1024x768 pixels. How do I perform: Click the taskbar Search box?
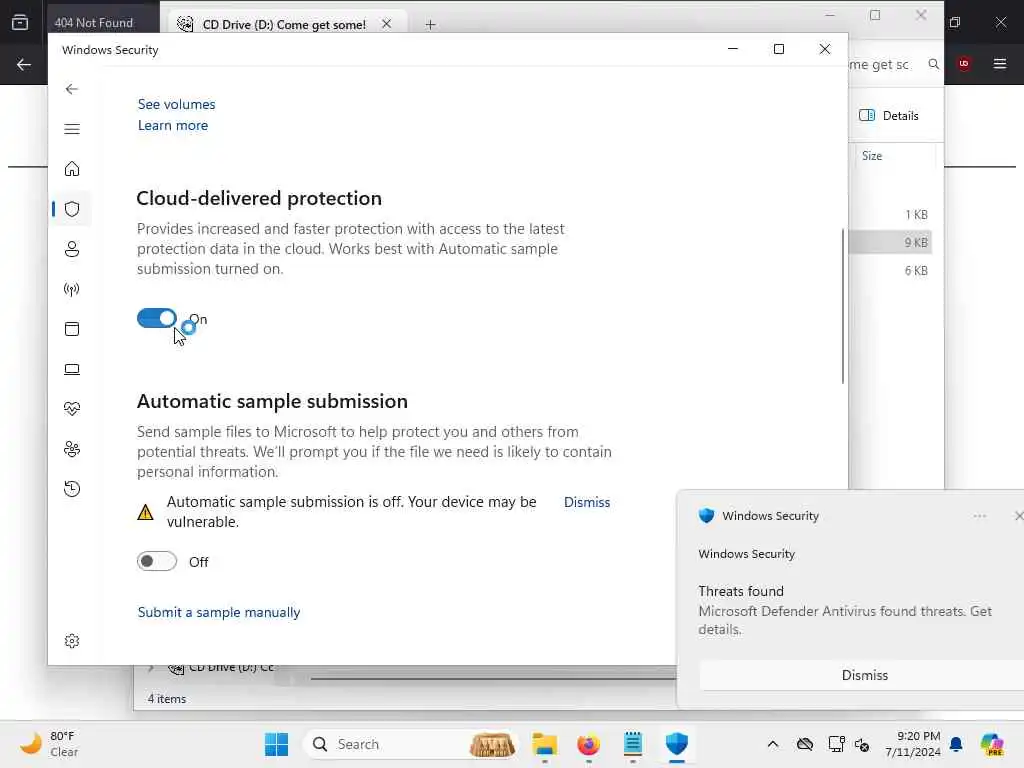click(x=411, y=744)
